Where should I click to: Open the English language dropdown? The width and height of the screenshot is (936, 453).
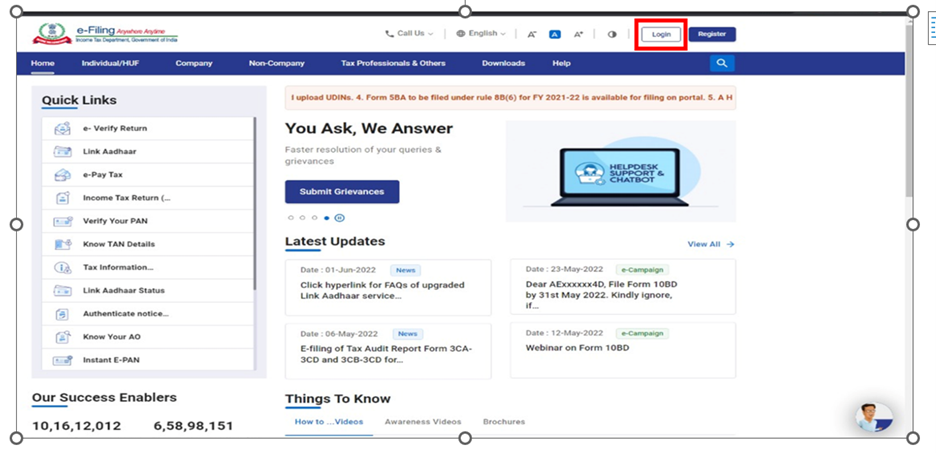481,34
